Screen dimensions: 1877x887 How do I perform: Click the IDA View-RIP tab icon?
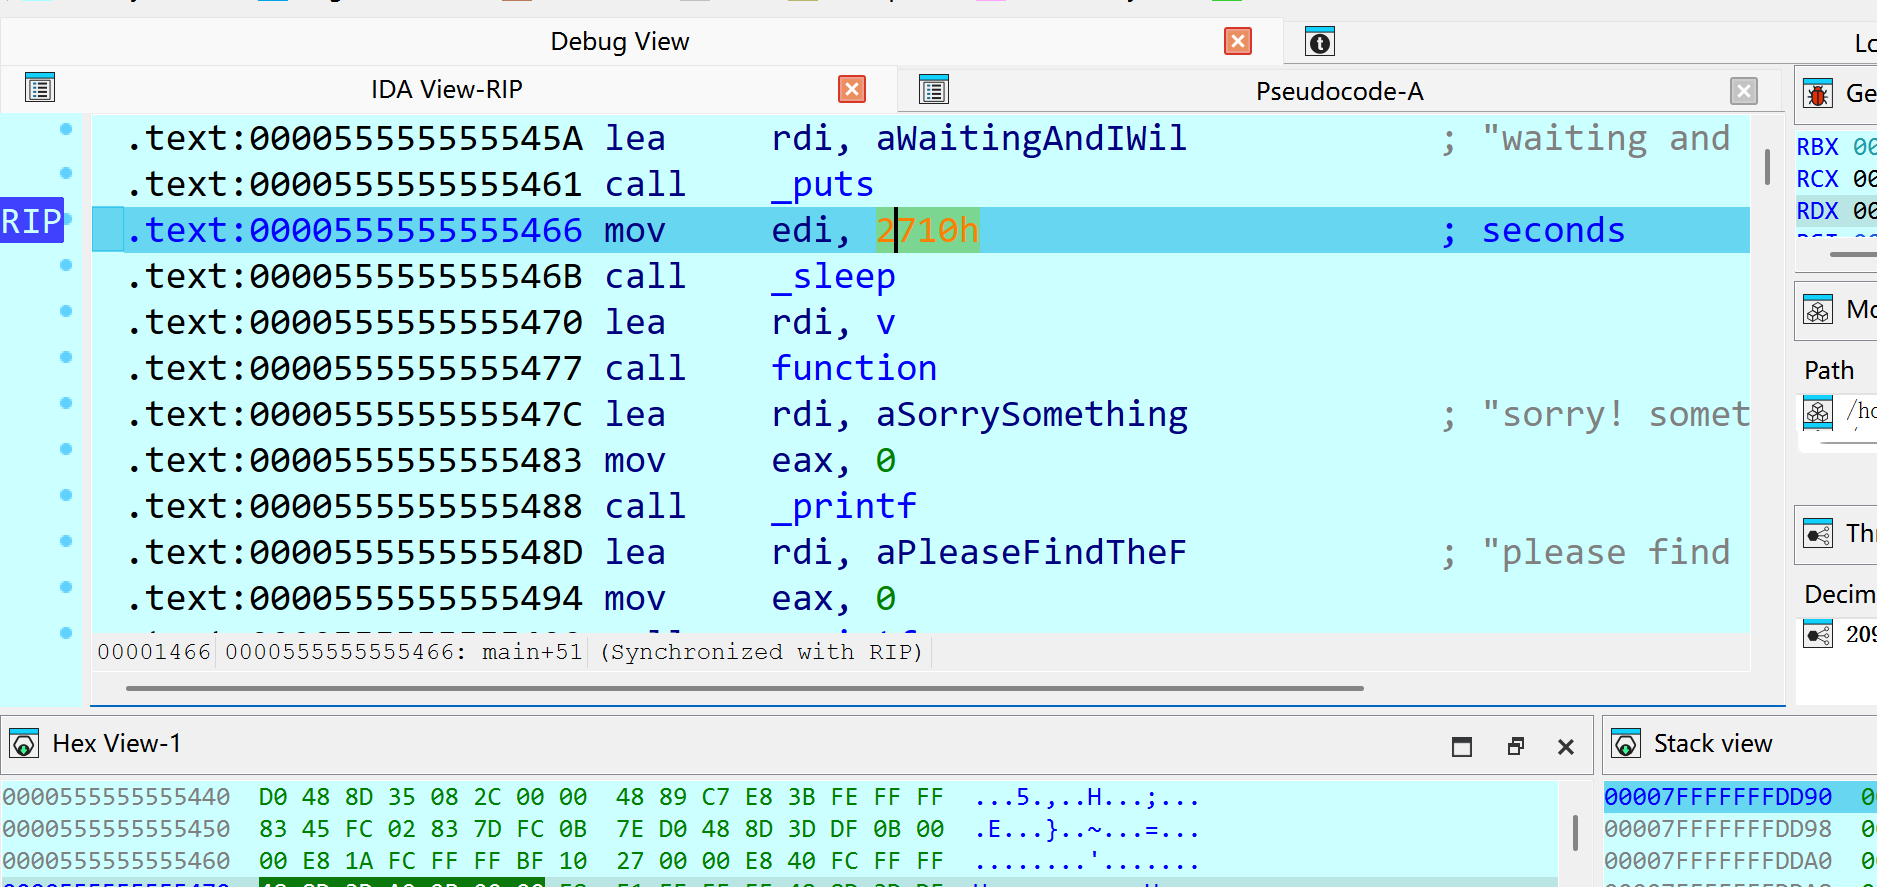click(x=40, y=89)
